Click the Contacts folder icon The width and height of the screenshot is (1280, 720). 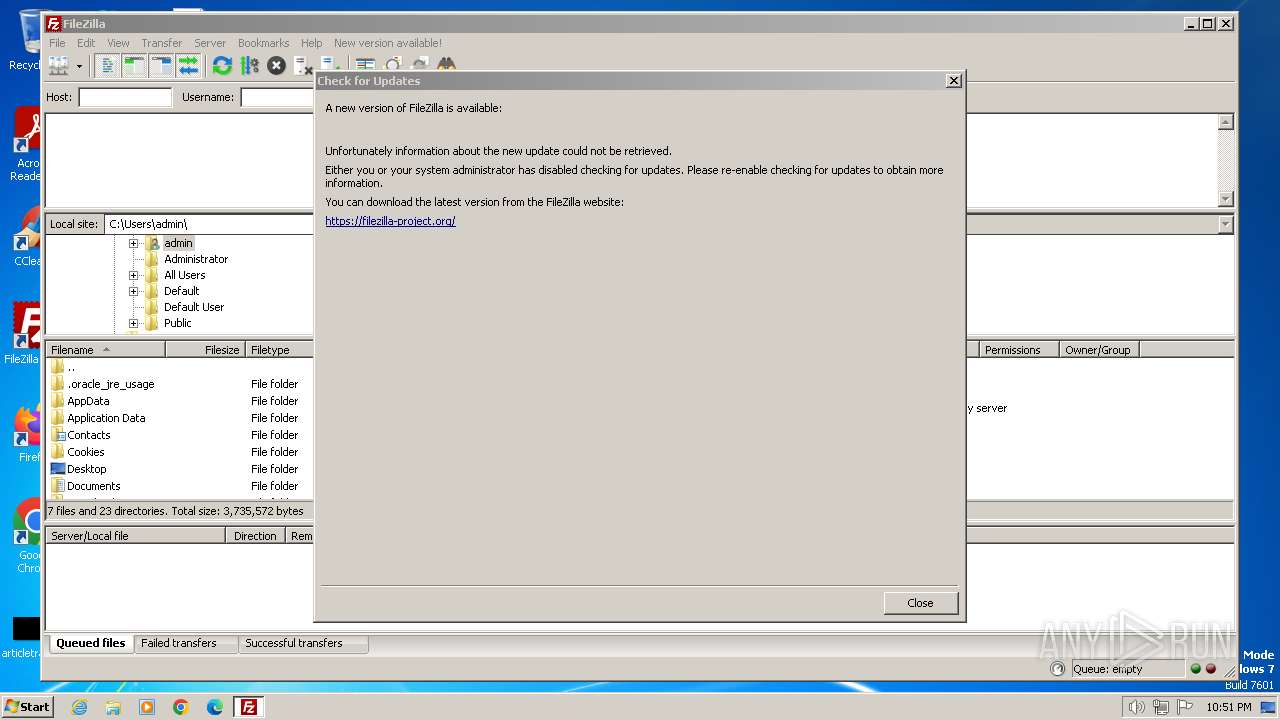[58, 435]
